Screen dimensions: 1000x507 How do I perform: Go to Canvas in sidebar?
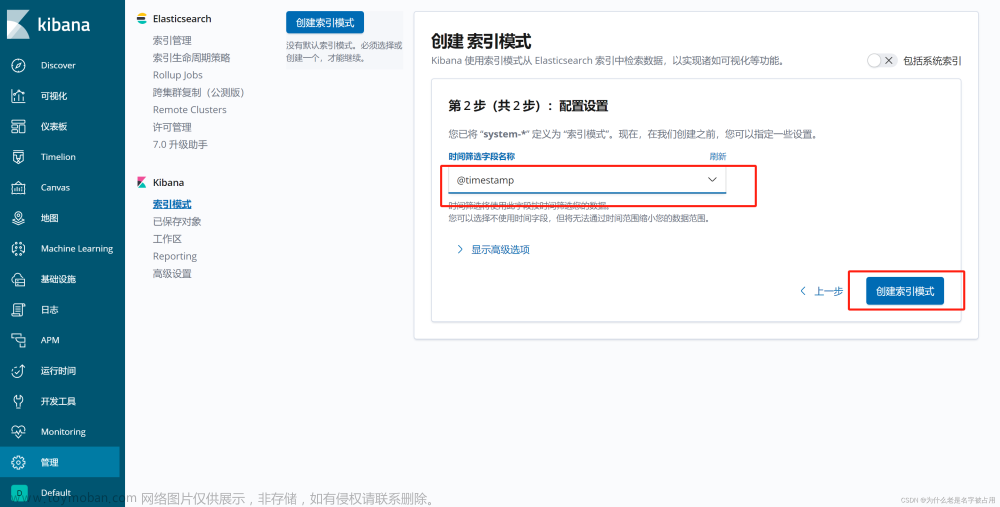coord(55,187)
